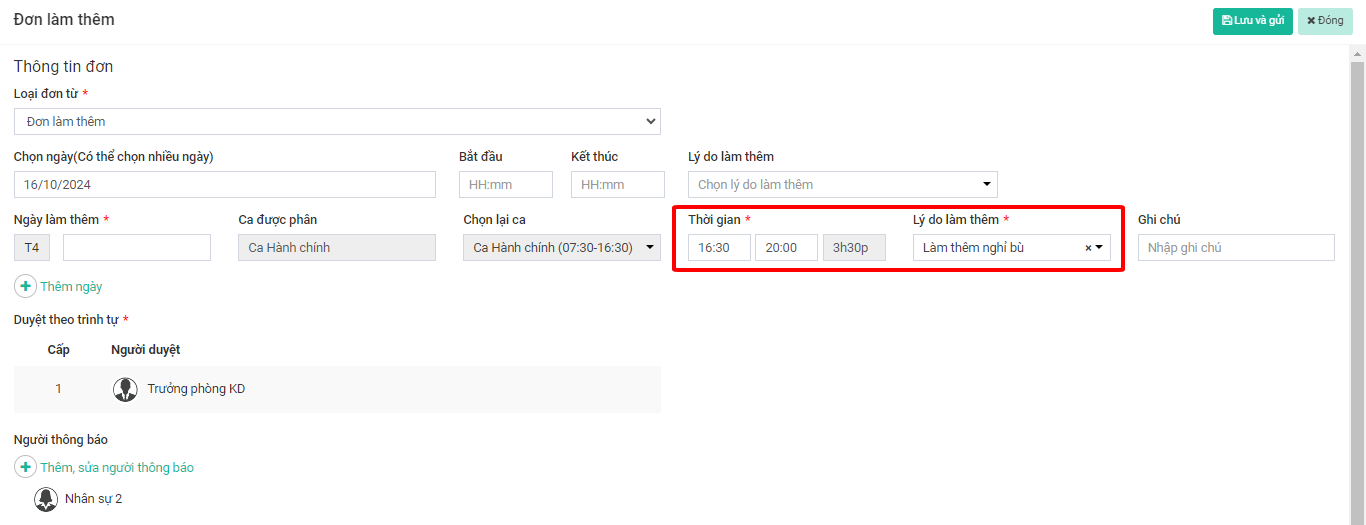Expand the Làm thêm nghỉ bù reason dropdown arrow
The image size is (1366, 525).
point(1099,248)
